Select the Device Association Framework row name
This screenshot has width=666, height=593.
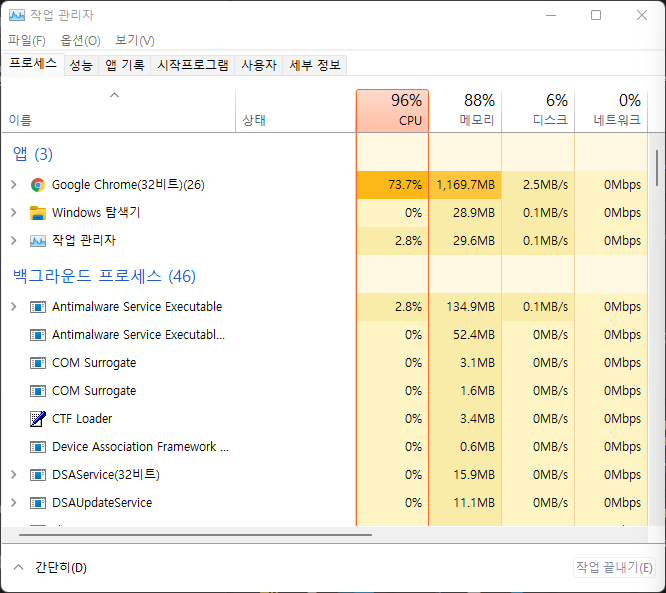click(141, 447)
